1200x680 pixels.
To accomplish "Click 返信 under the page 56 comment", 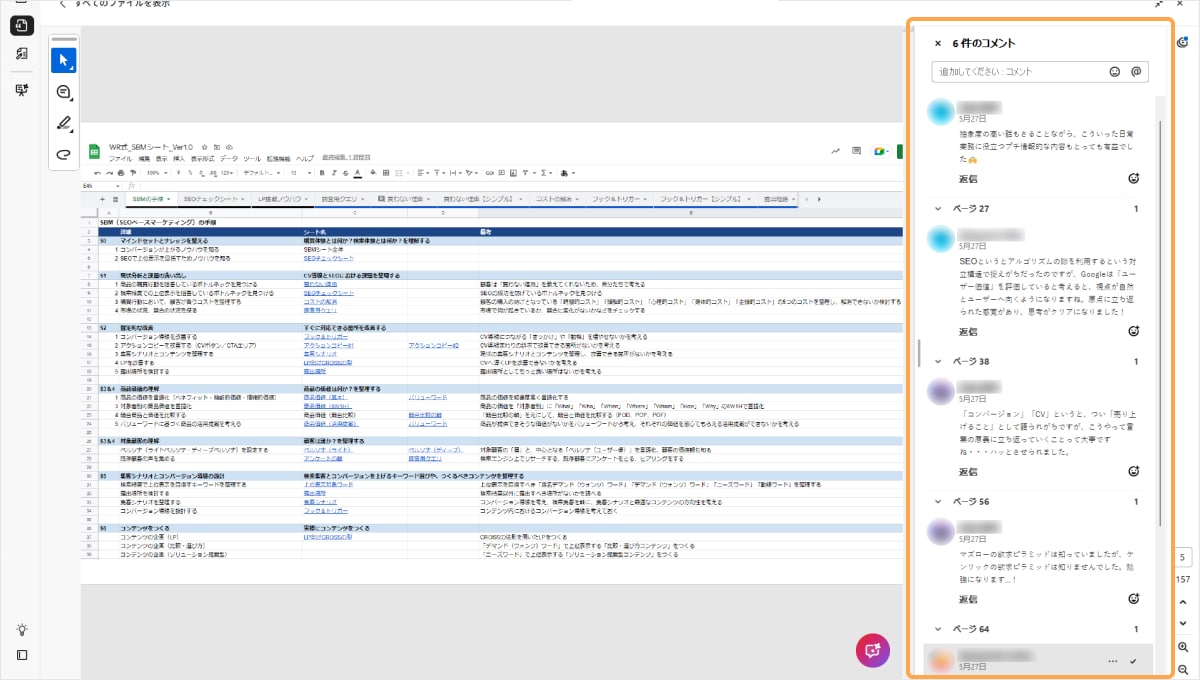I will (968, 599).
